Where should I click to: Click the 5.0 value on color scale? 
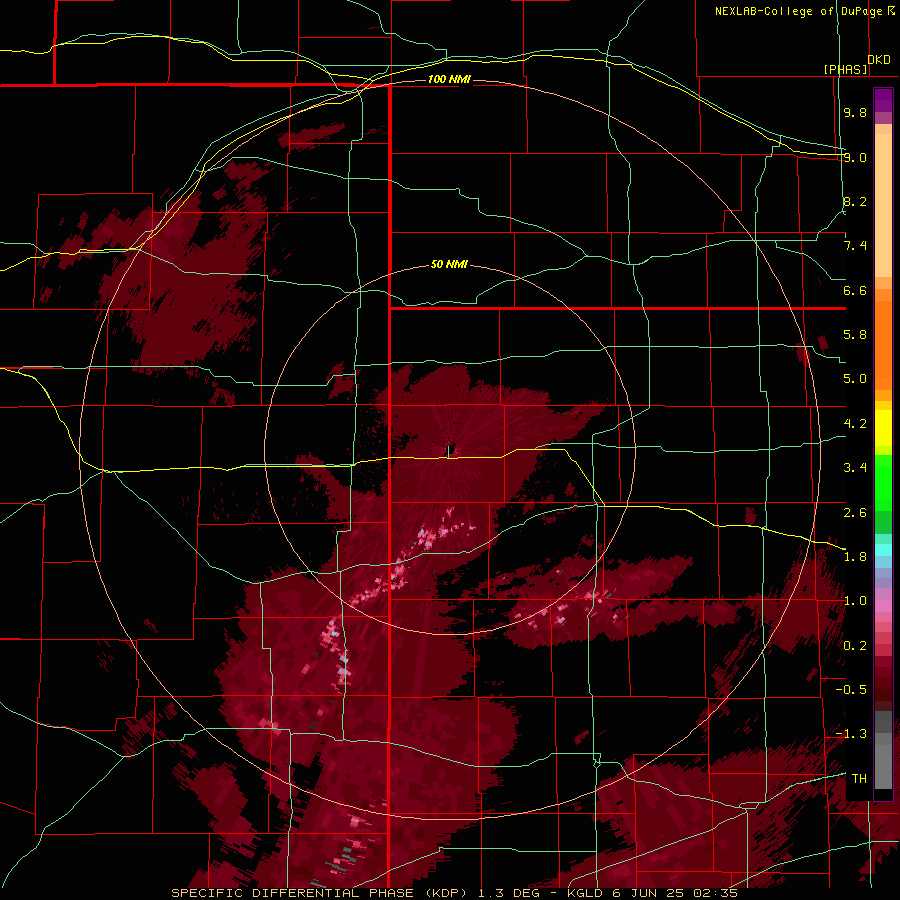coord(855,379)
